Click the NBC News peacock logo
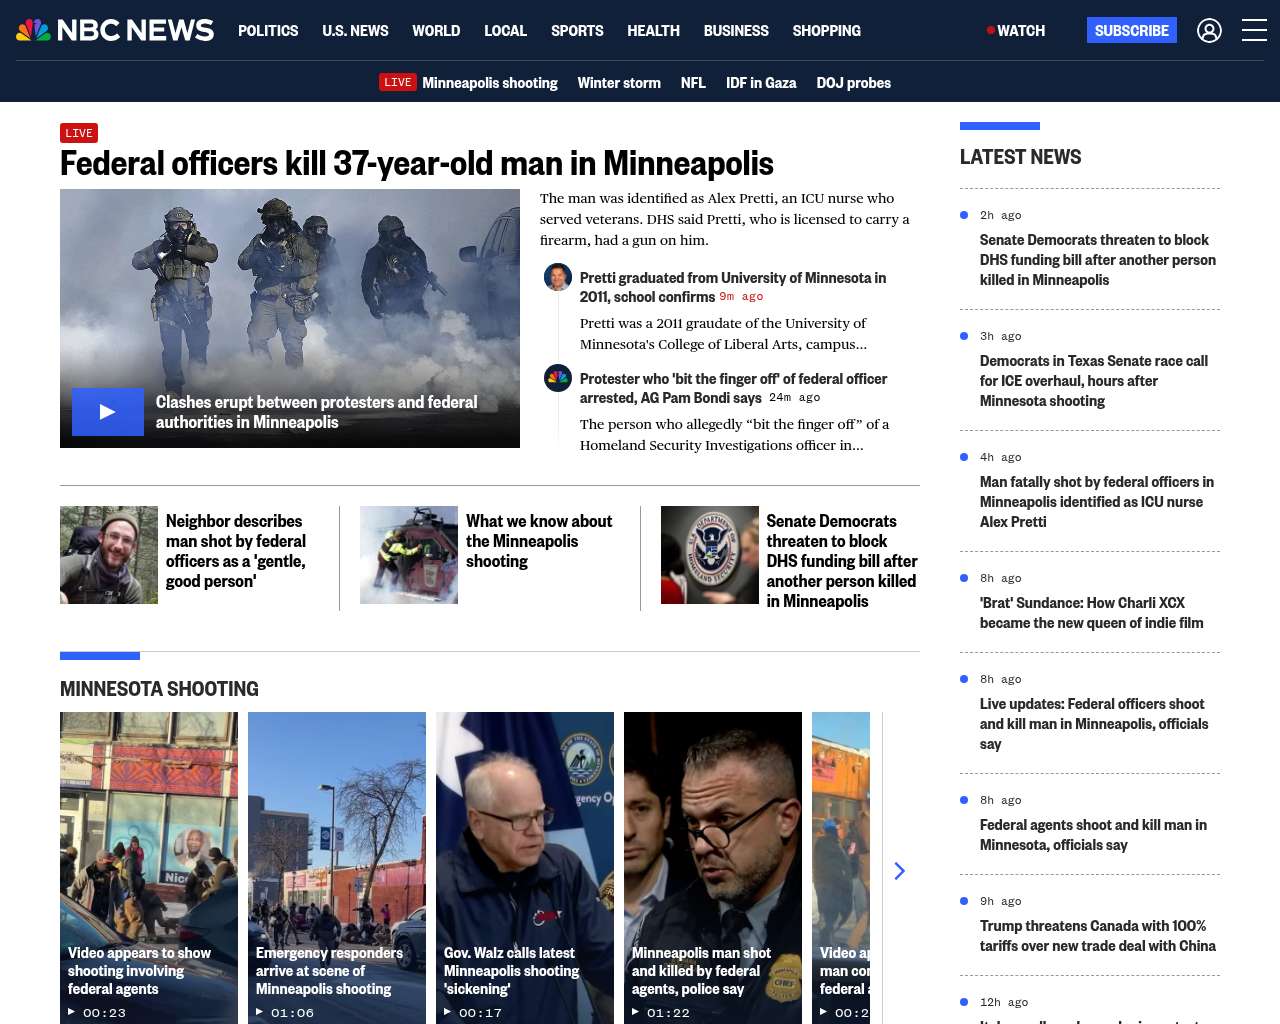 click(x=115, y=30)
